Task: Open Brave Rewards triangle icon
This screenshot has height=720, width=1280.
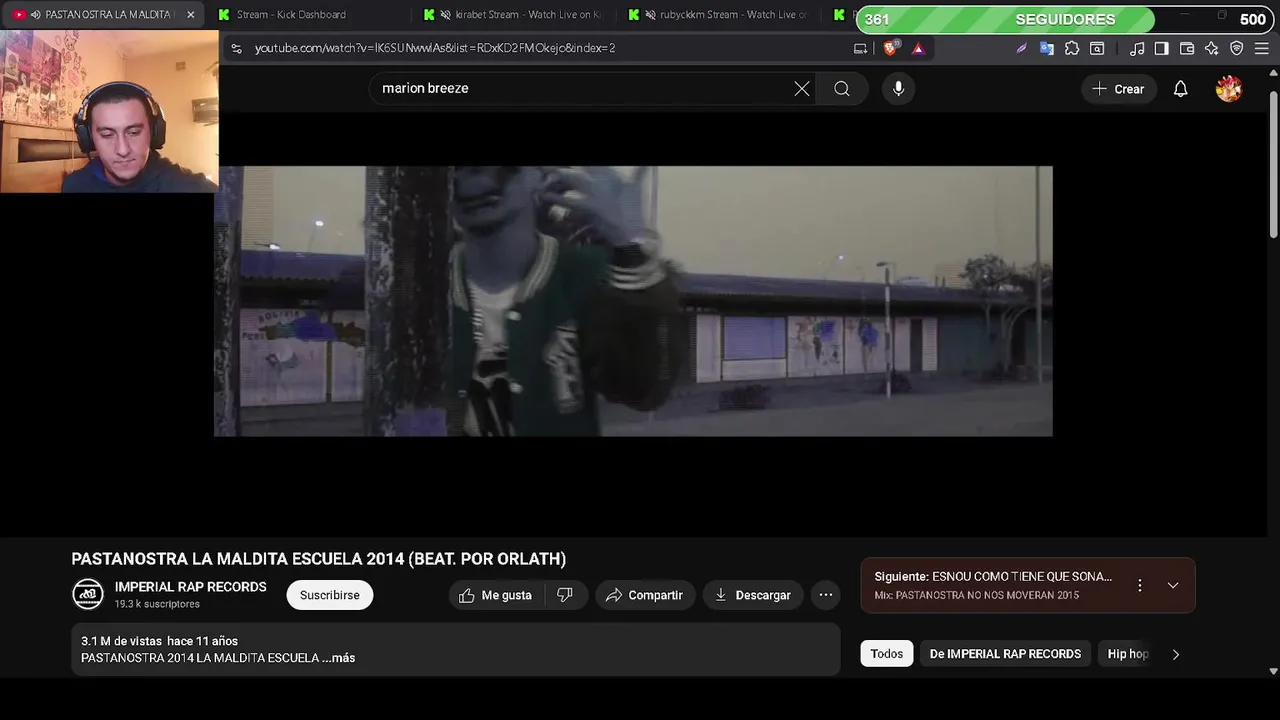Action: point(918,48)
